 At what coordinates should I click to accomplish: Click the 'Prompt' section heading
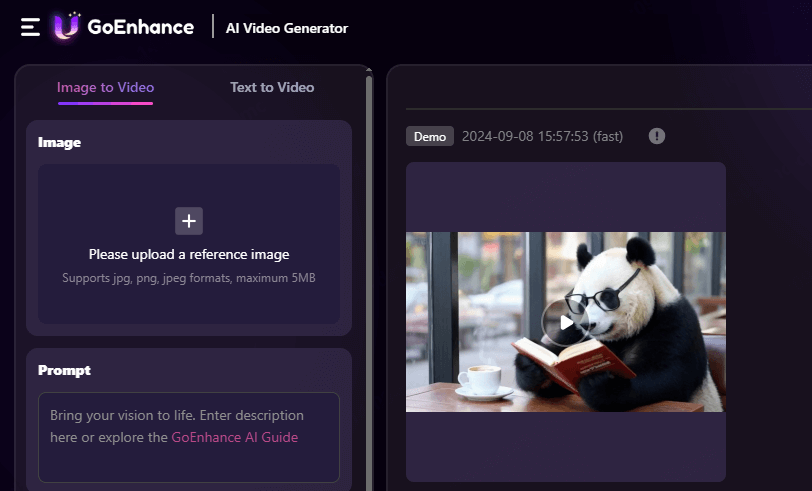click(x=64, y=370)
